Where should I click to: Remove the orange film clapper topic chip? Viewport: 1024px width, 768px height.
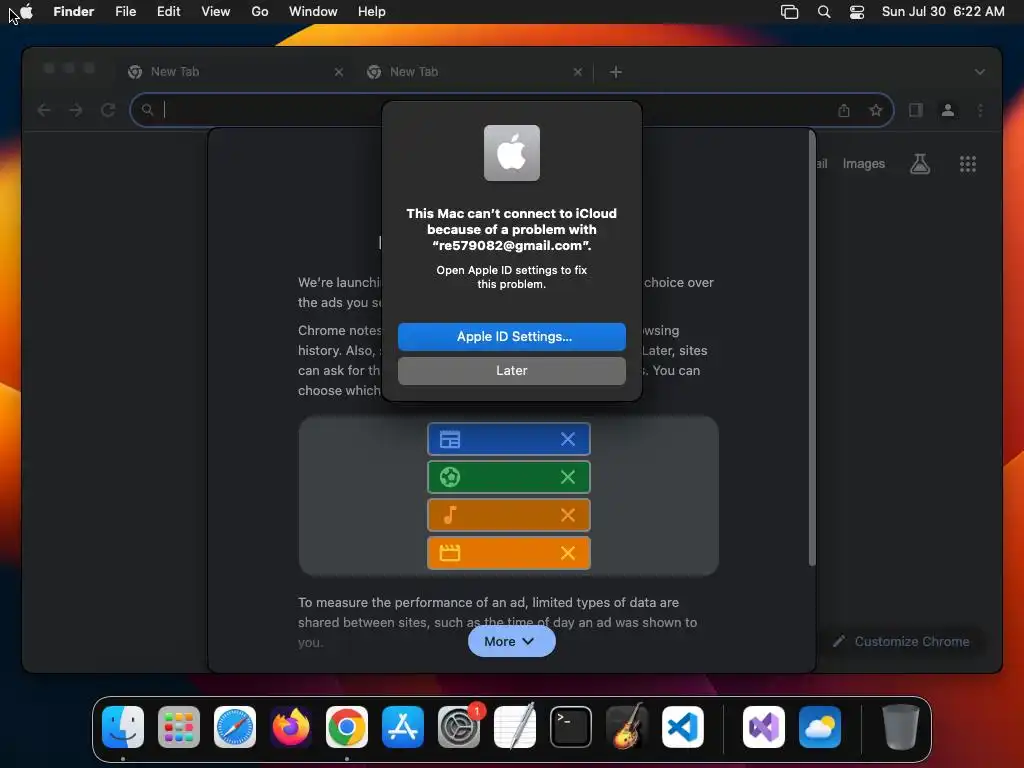coord(568,553)
